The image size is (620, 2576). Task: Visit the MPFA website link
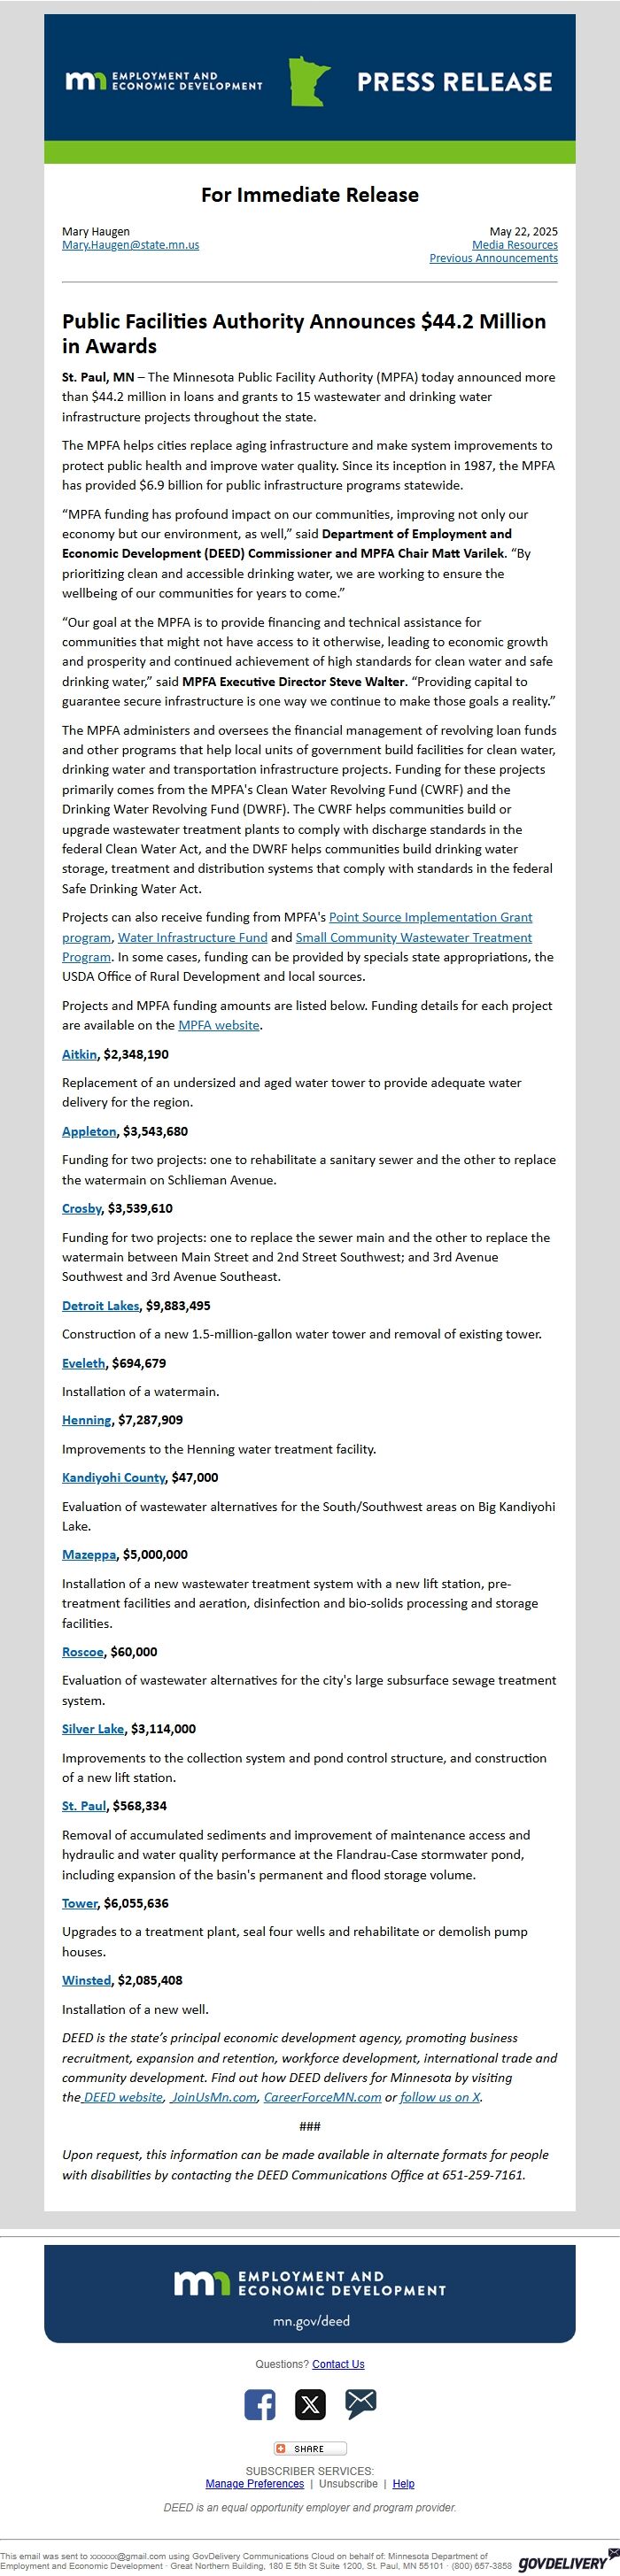click(x=218, y=1025)
